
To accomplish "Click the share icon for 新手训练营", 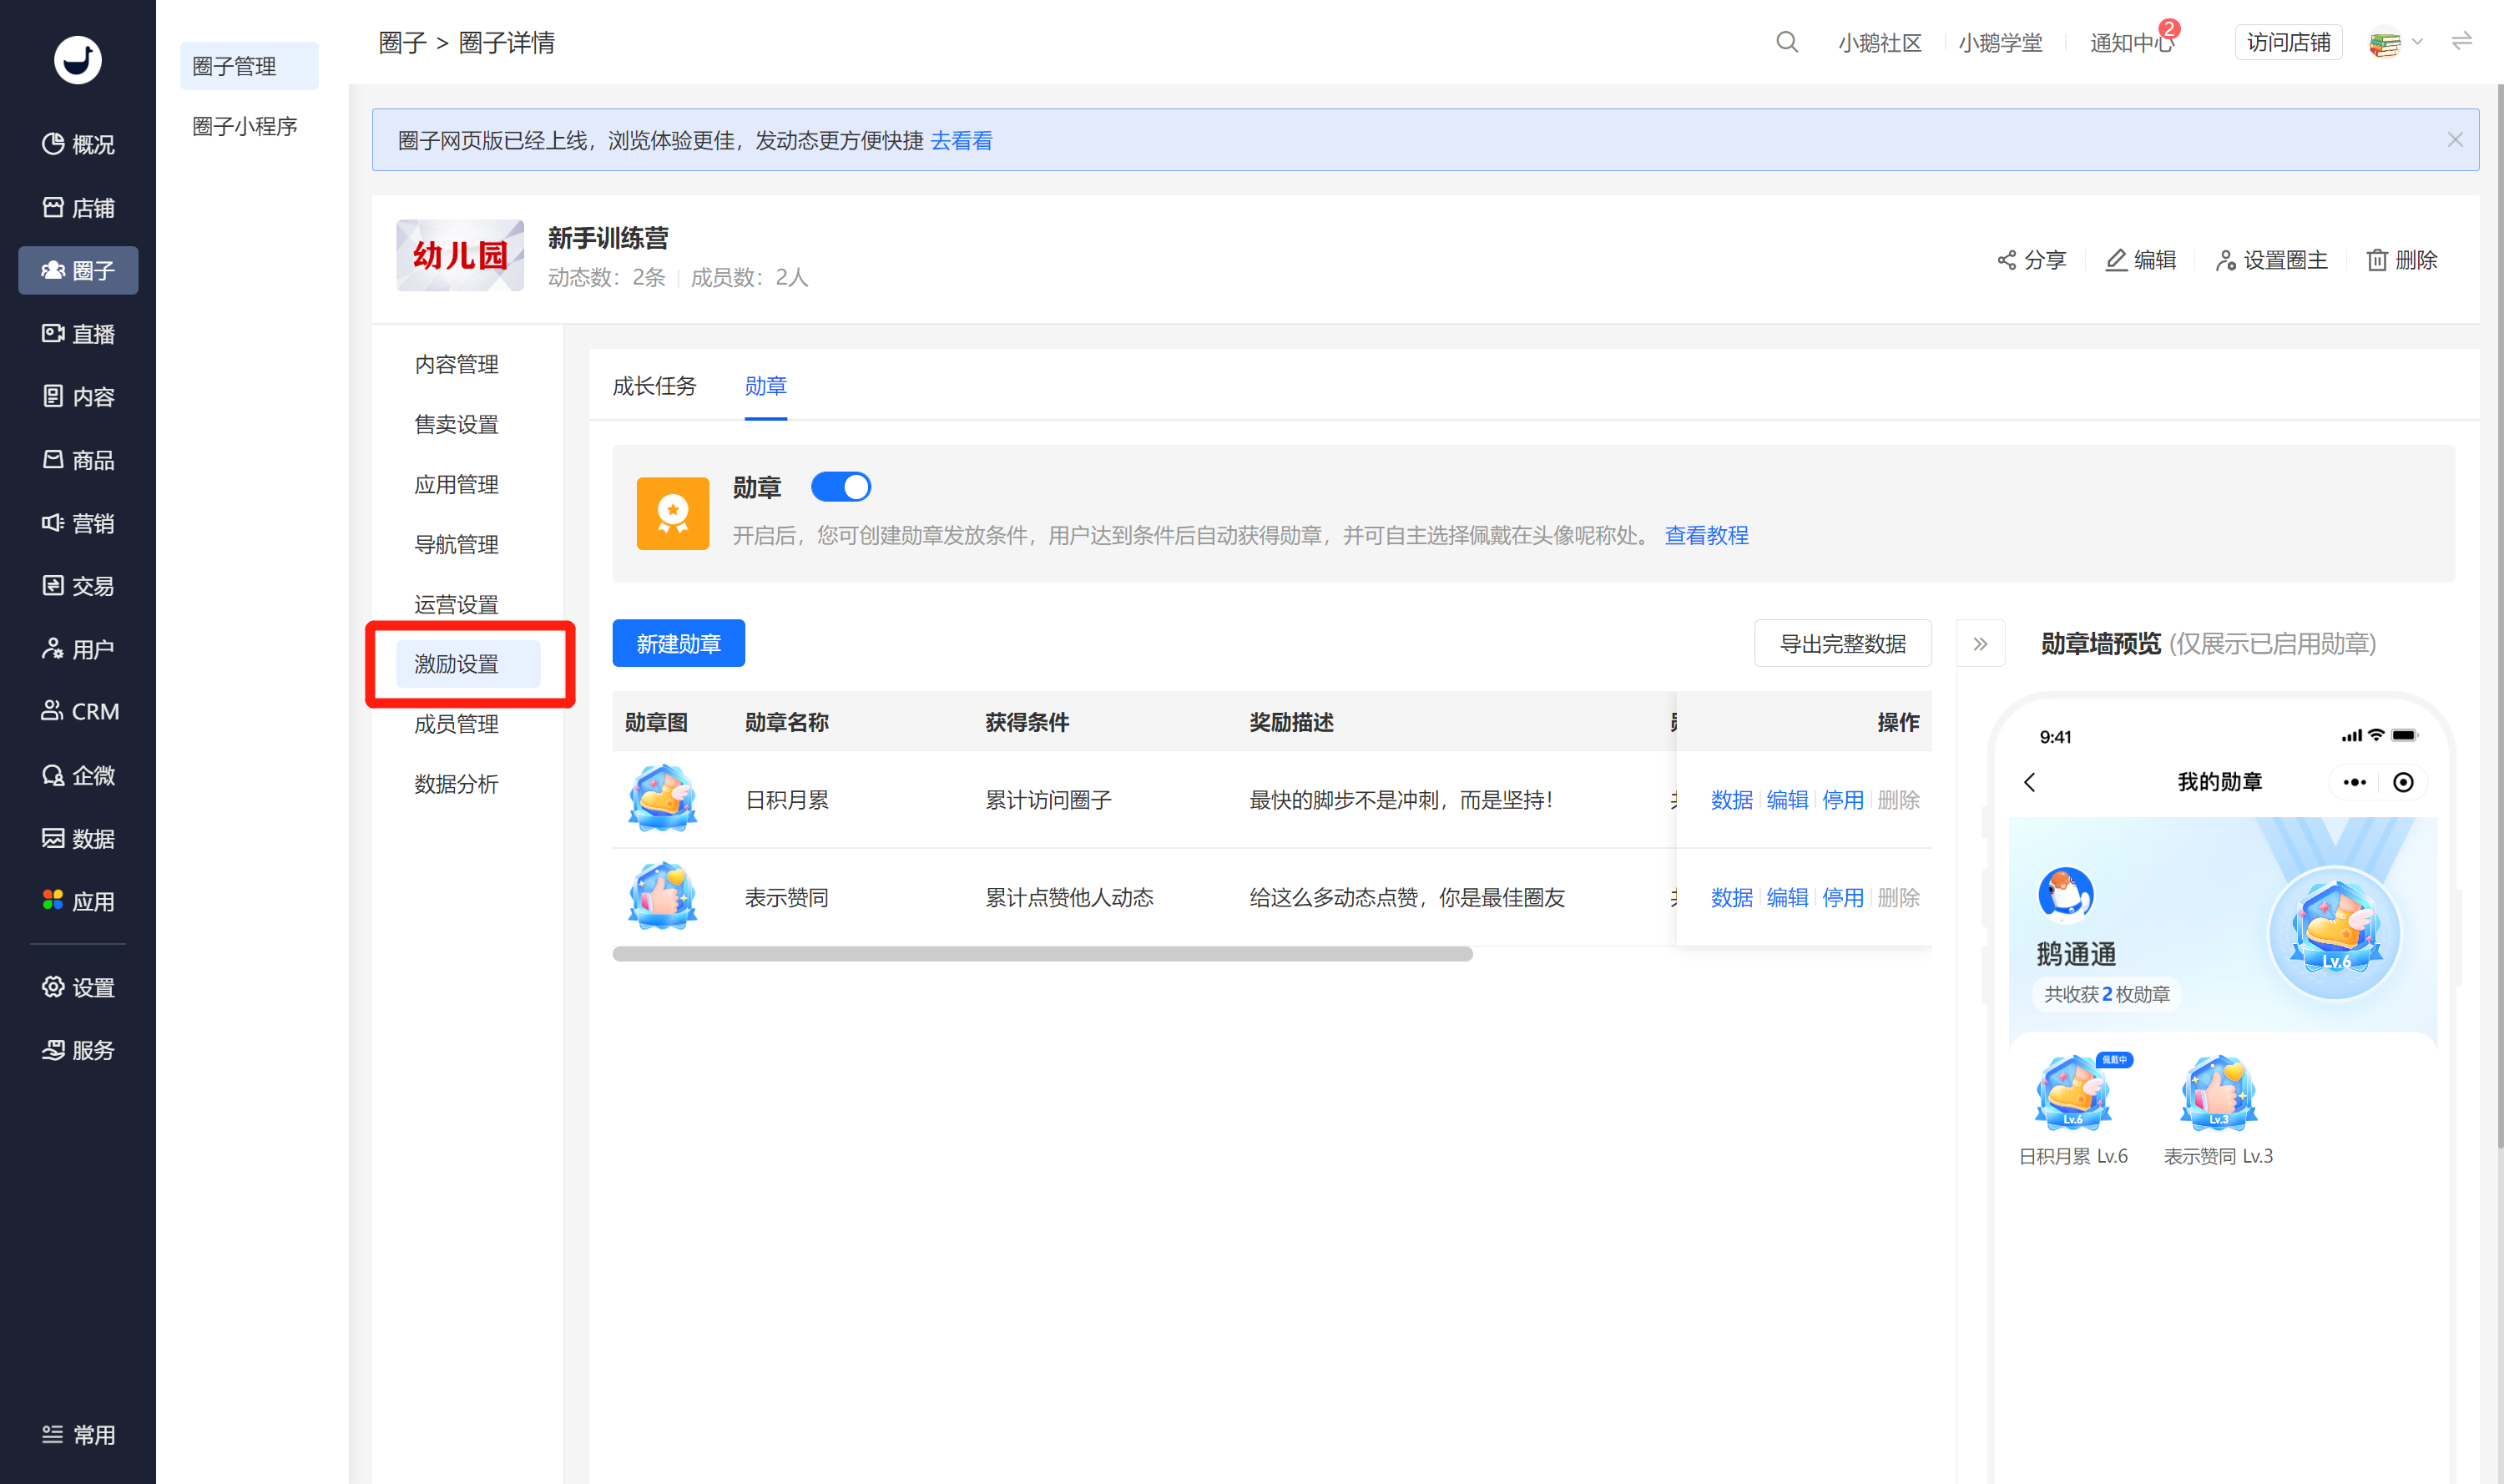I will (x=2006, y=260).
